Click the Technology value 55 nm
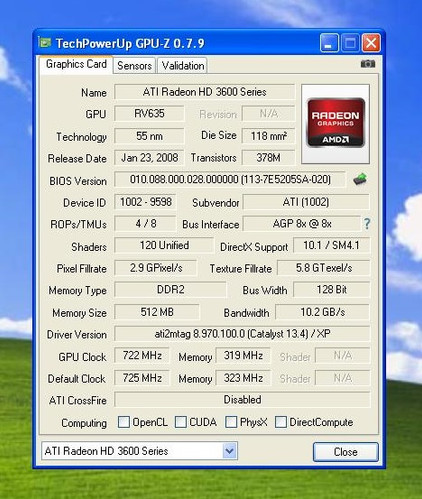 coord(149,136)
